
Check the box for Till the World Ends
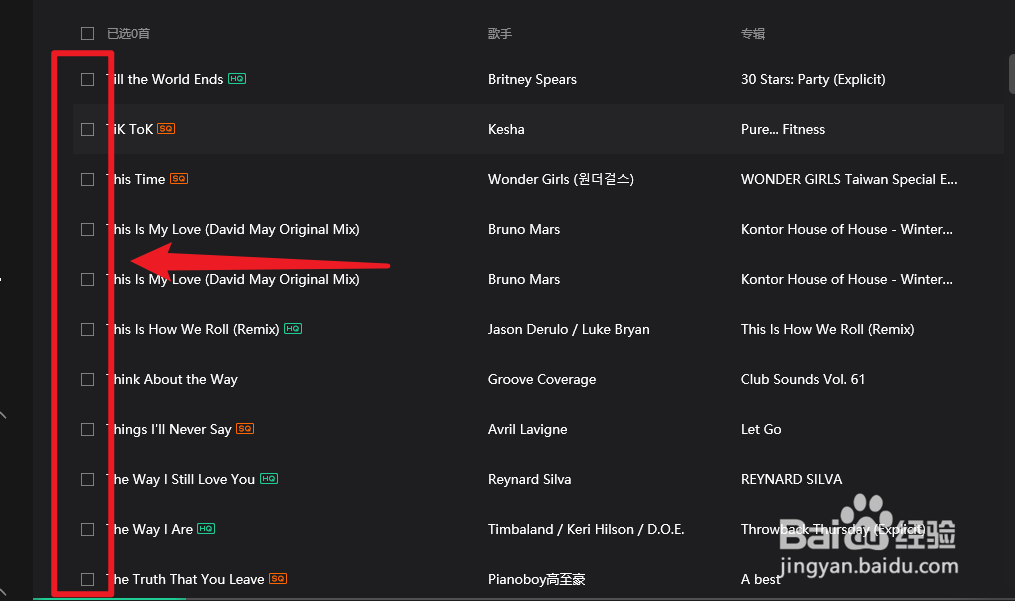click(88, 79)
